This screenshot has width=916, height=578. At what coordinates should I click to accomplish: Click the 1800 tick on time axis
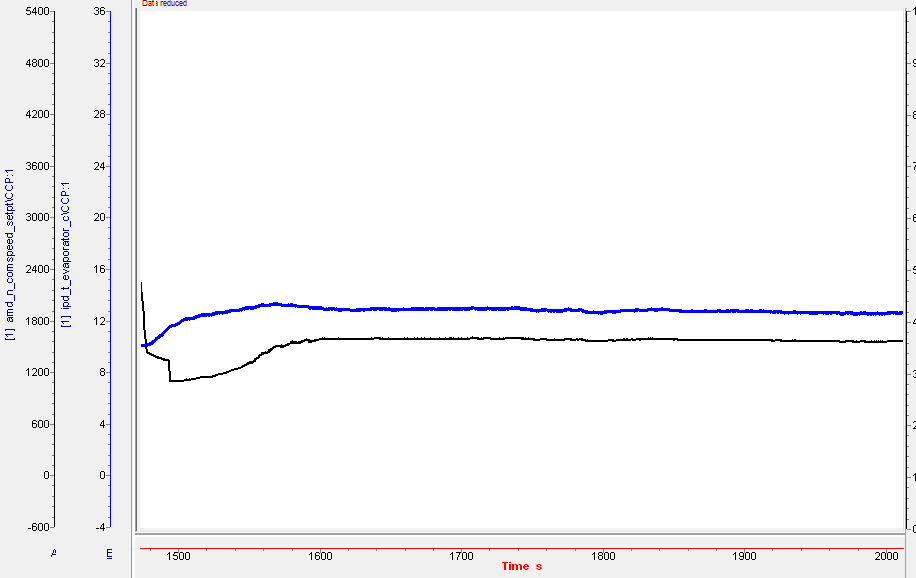point(603,556)
